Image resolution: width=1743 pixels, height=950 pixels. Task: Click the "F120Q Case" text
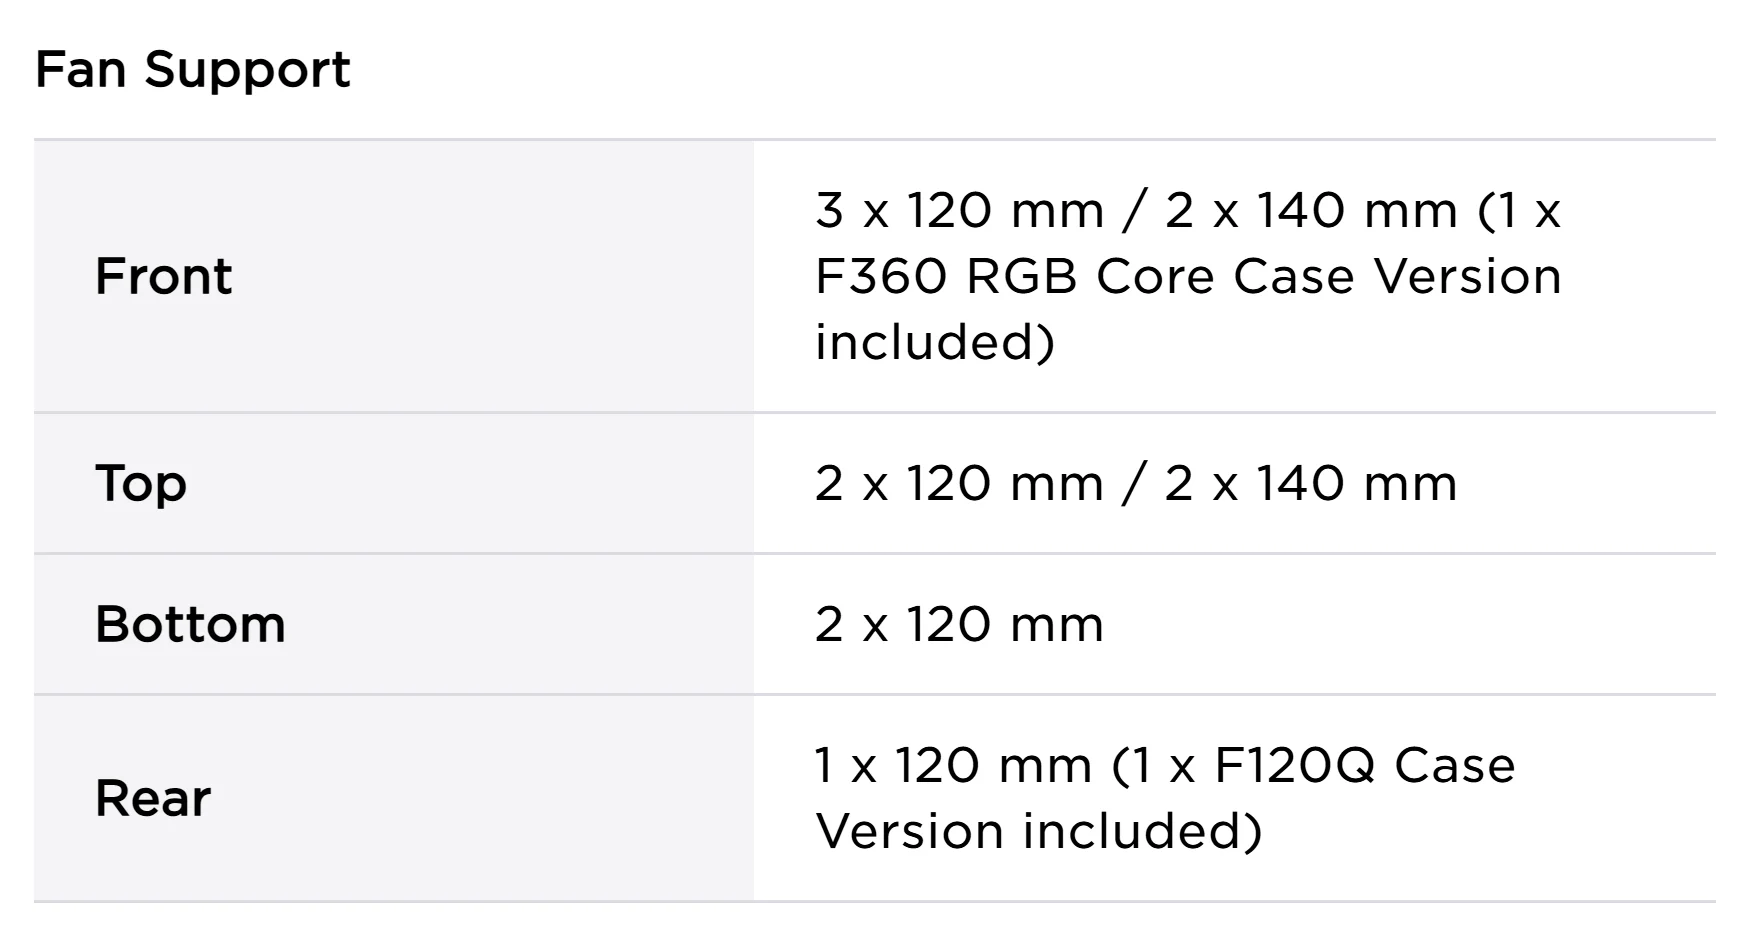click(1365, 765)
